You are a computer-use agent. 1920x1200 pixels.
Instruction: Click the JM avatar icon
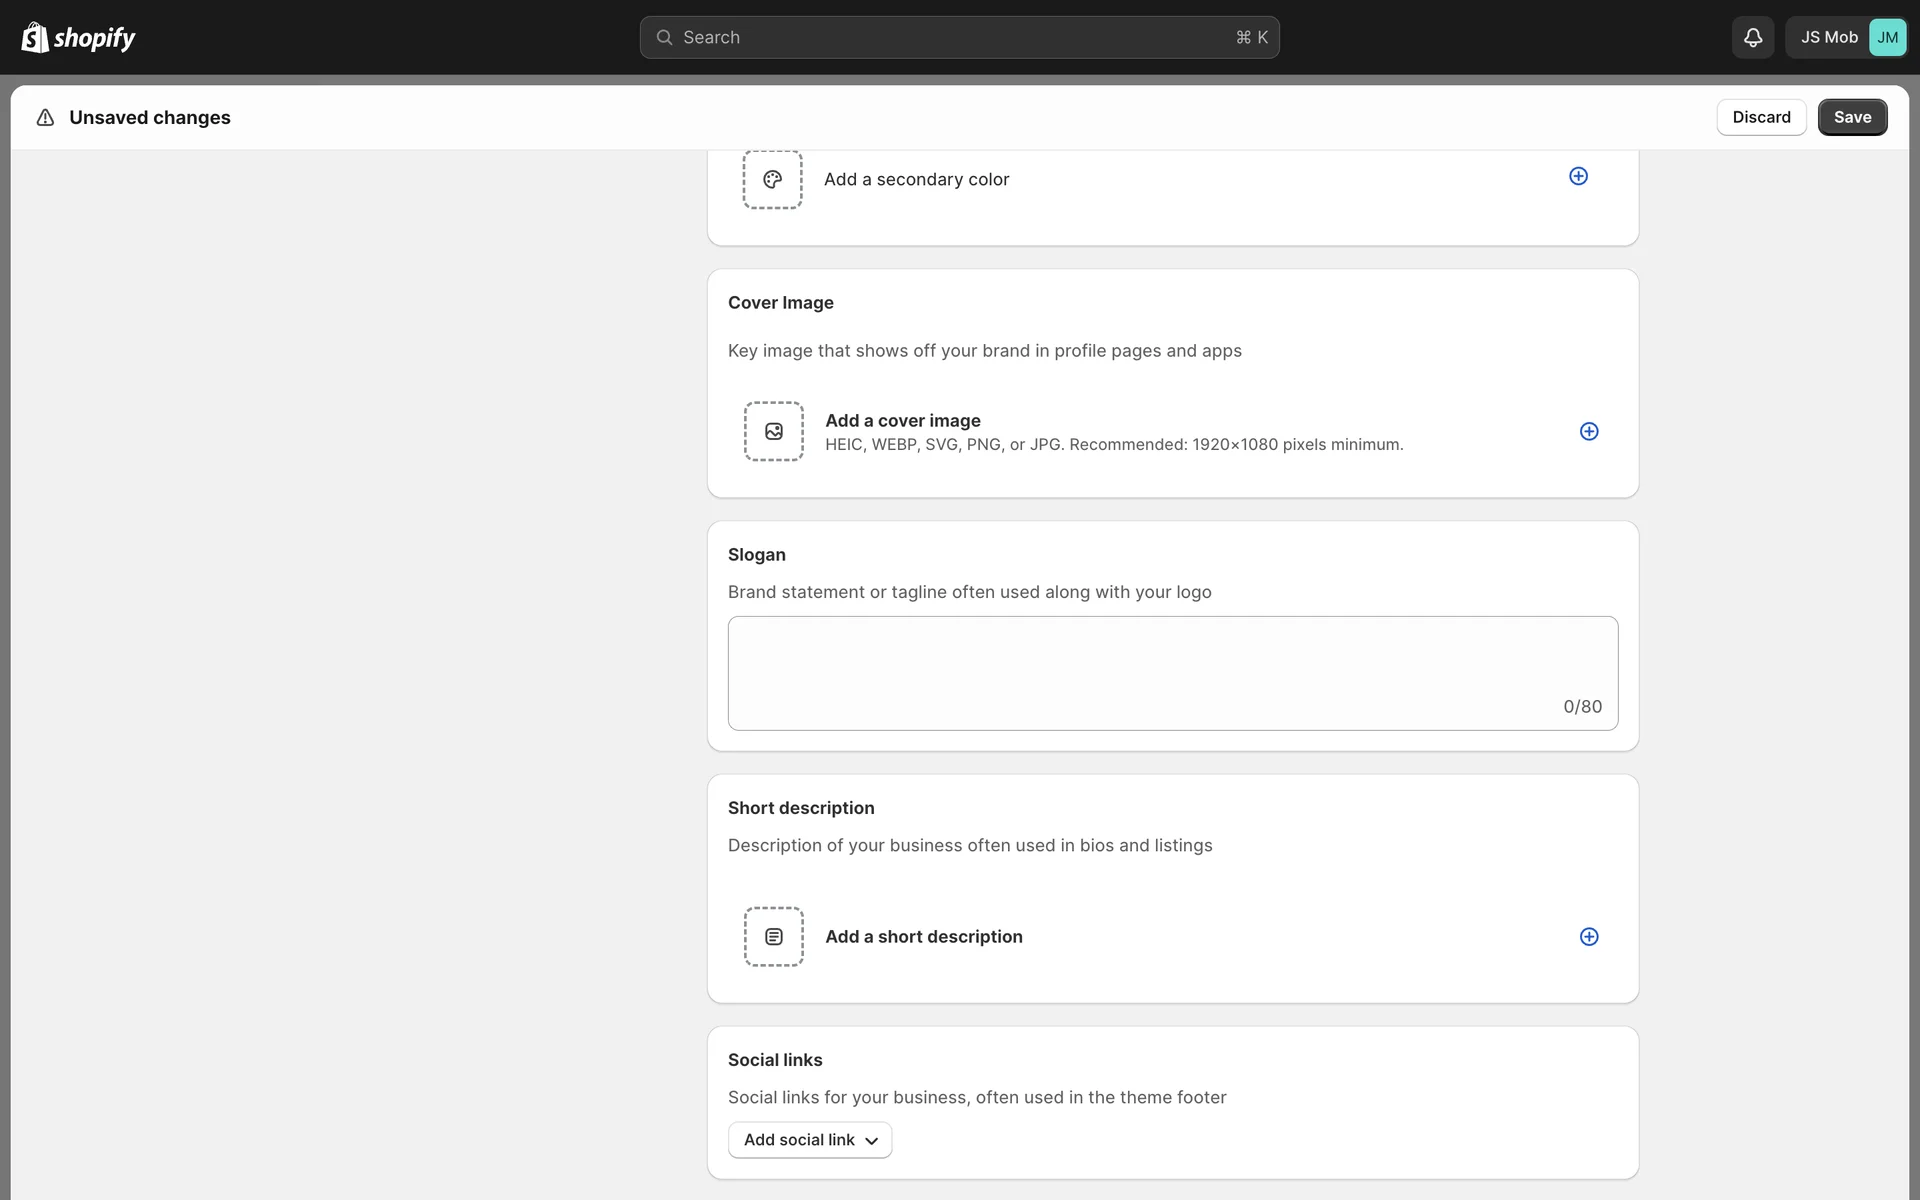(x=1887, y=38)
